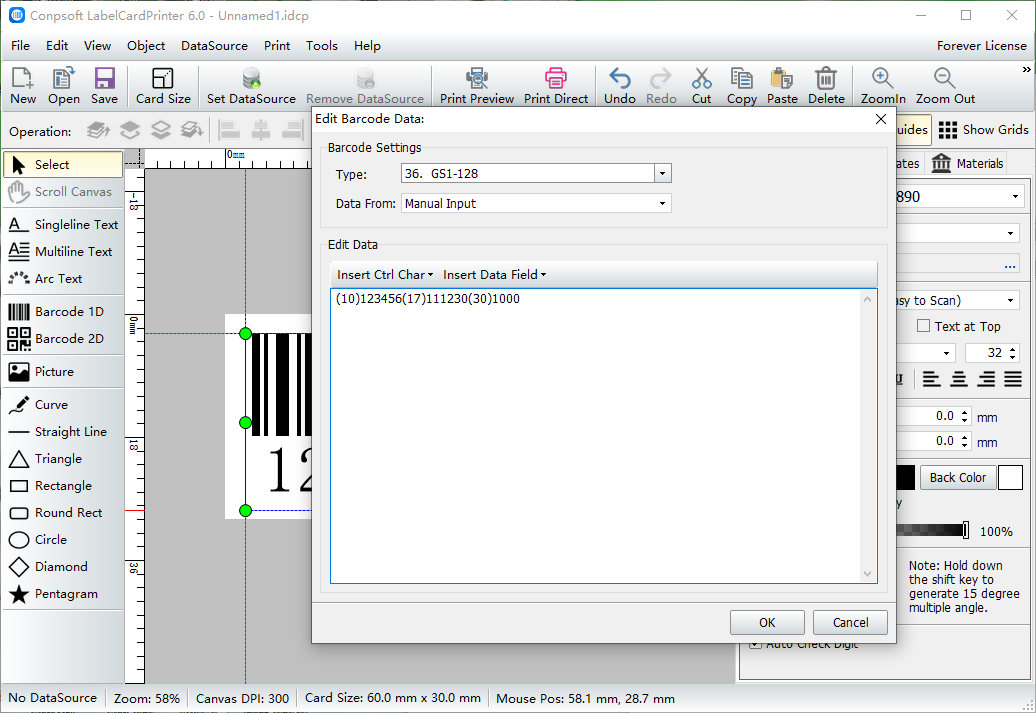Select the Singleline Text tool

tap(63, 225)
